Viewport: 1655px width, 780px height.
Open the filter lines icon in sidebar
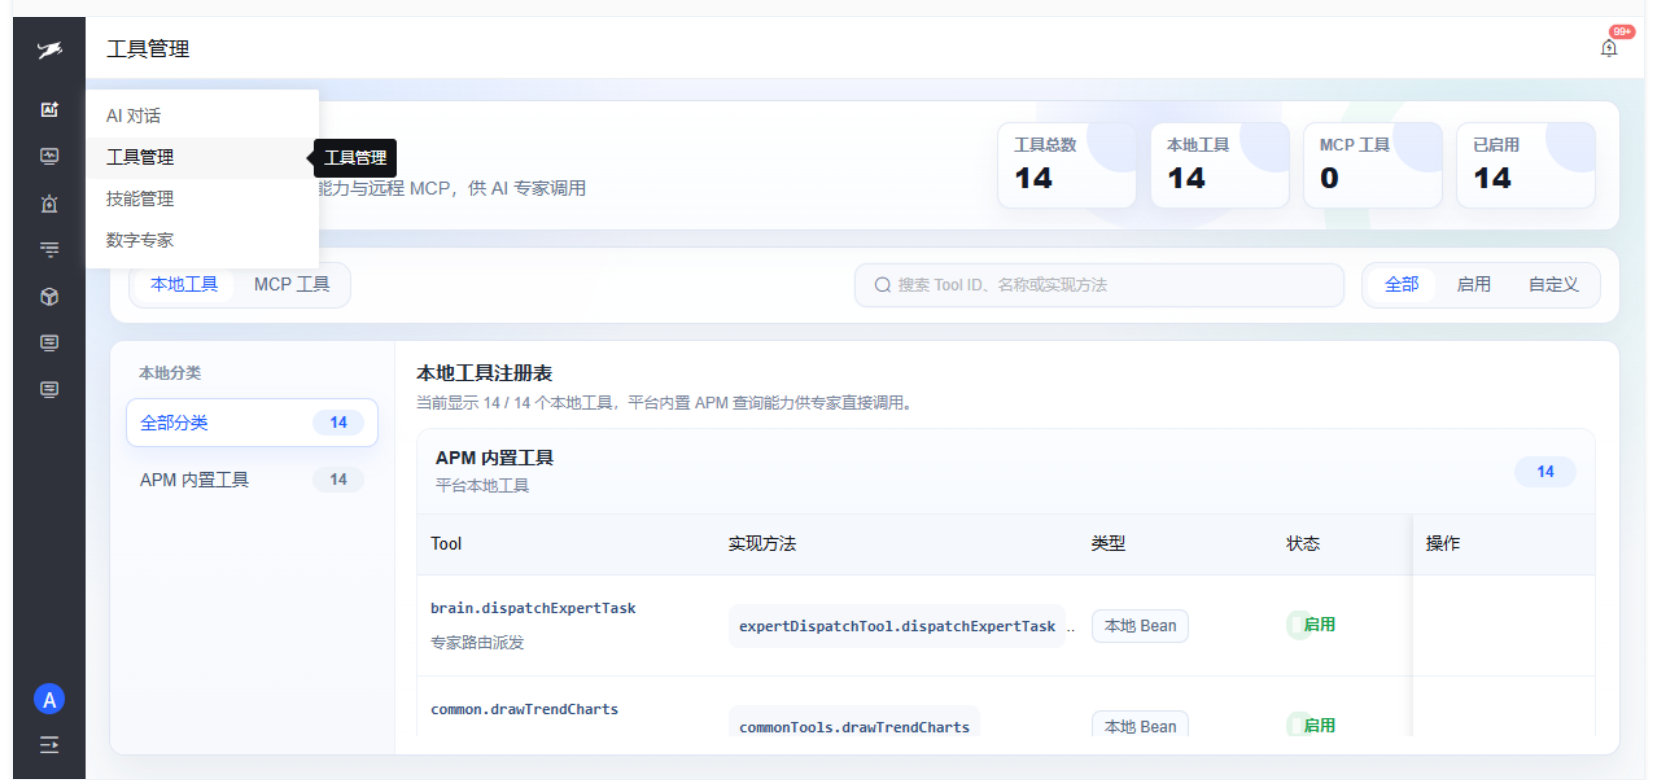point(49,250)
